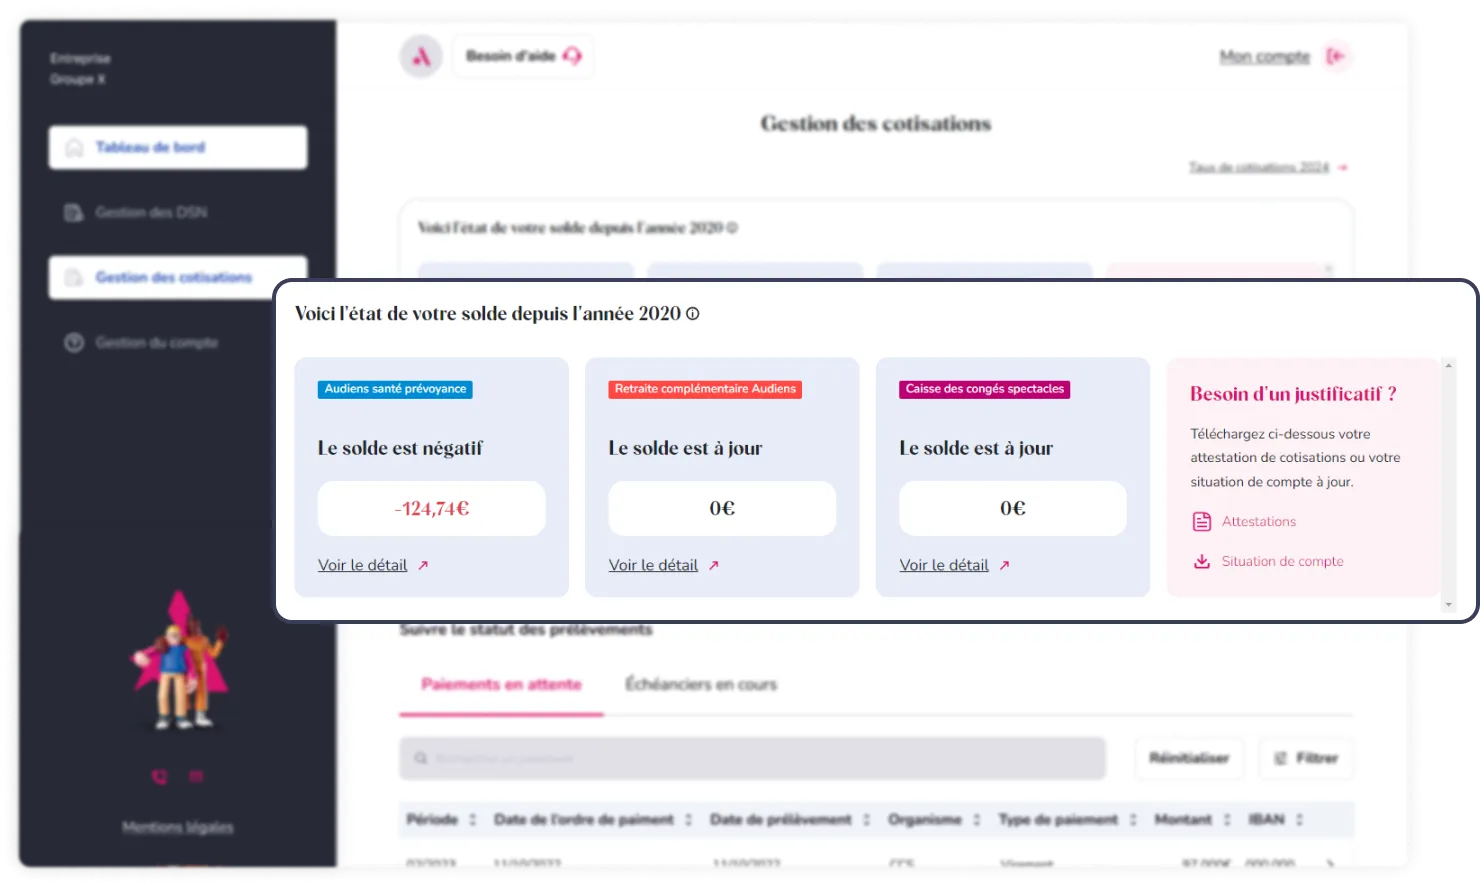Click the phone icon in sidebar
The height and width of the screenshot is (886, 1480).
coord(159,777)
